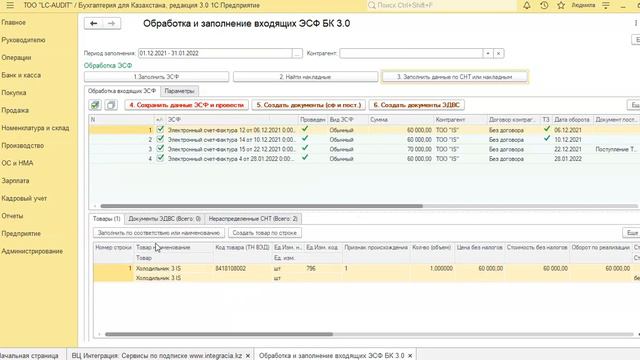Viewport: 640px width, 360px height.
Task: Open the hamburger main menu icon
Action: tap(10, 5)
